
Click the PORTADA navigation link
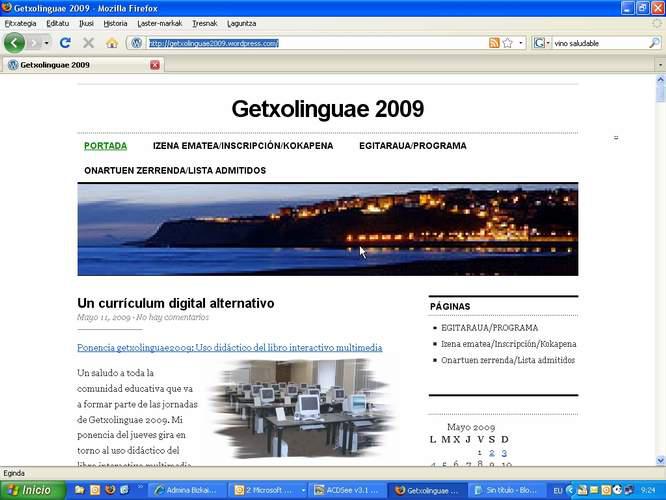105,146
